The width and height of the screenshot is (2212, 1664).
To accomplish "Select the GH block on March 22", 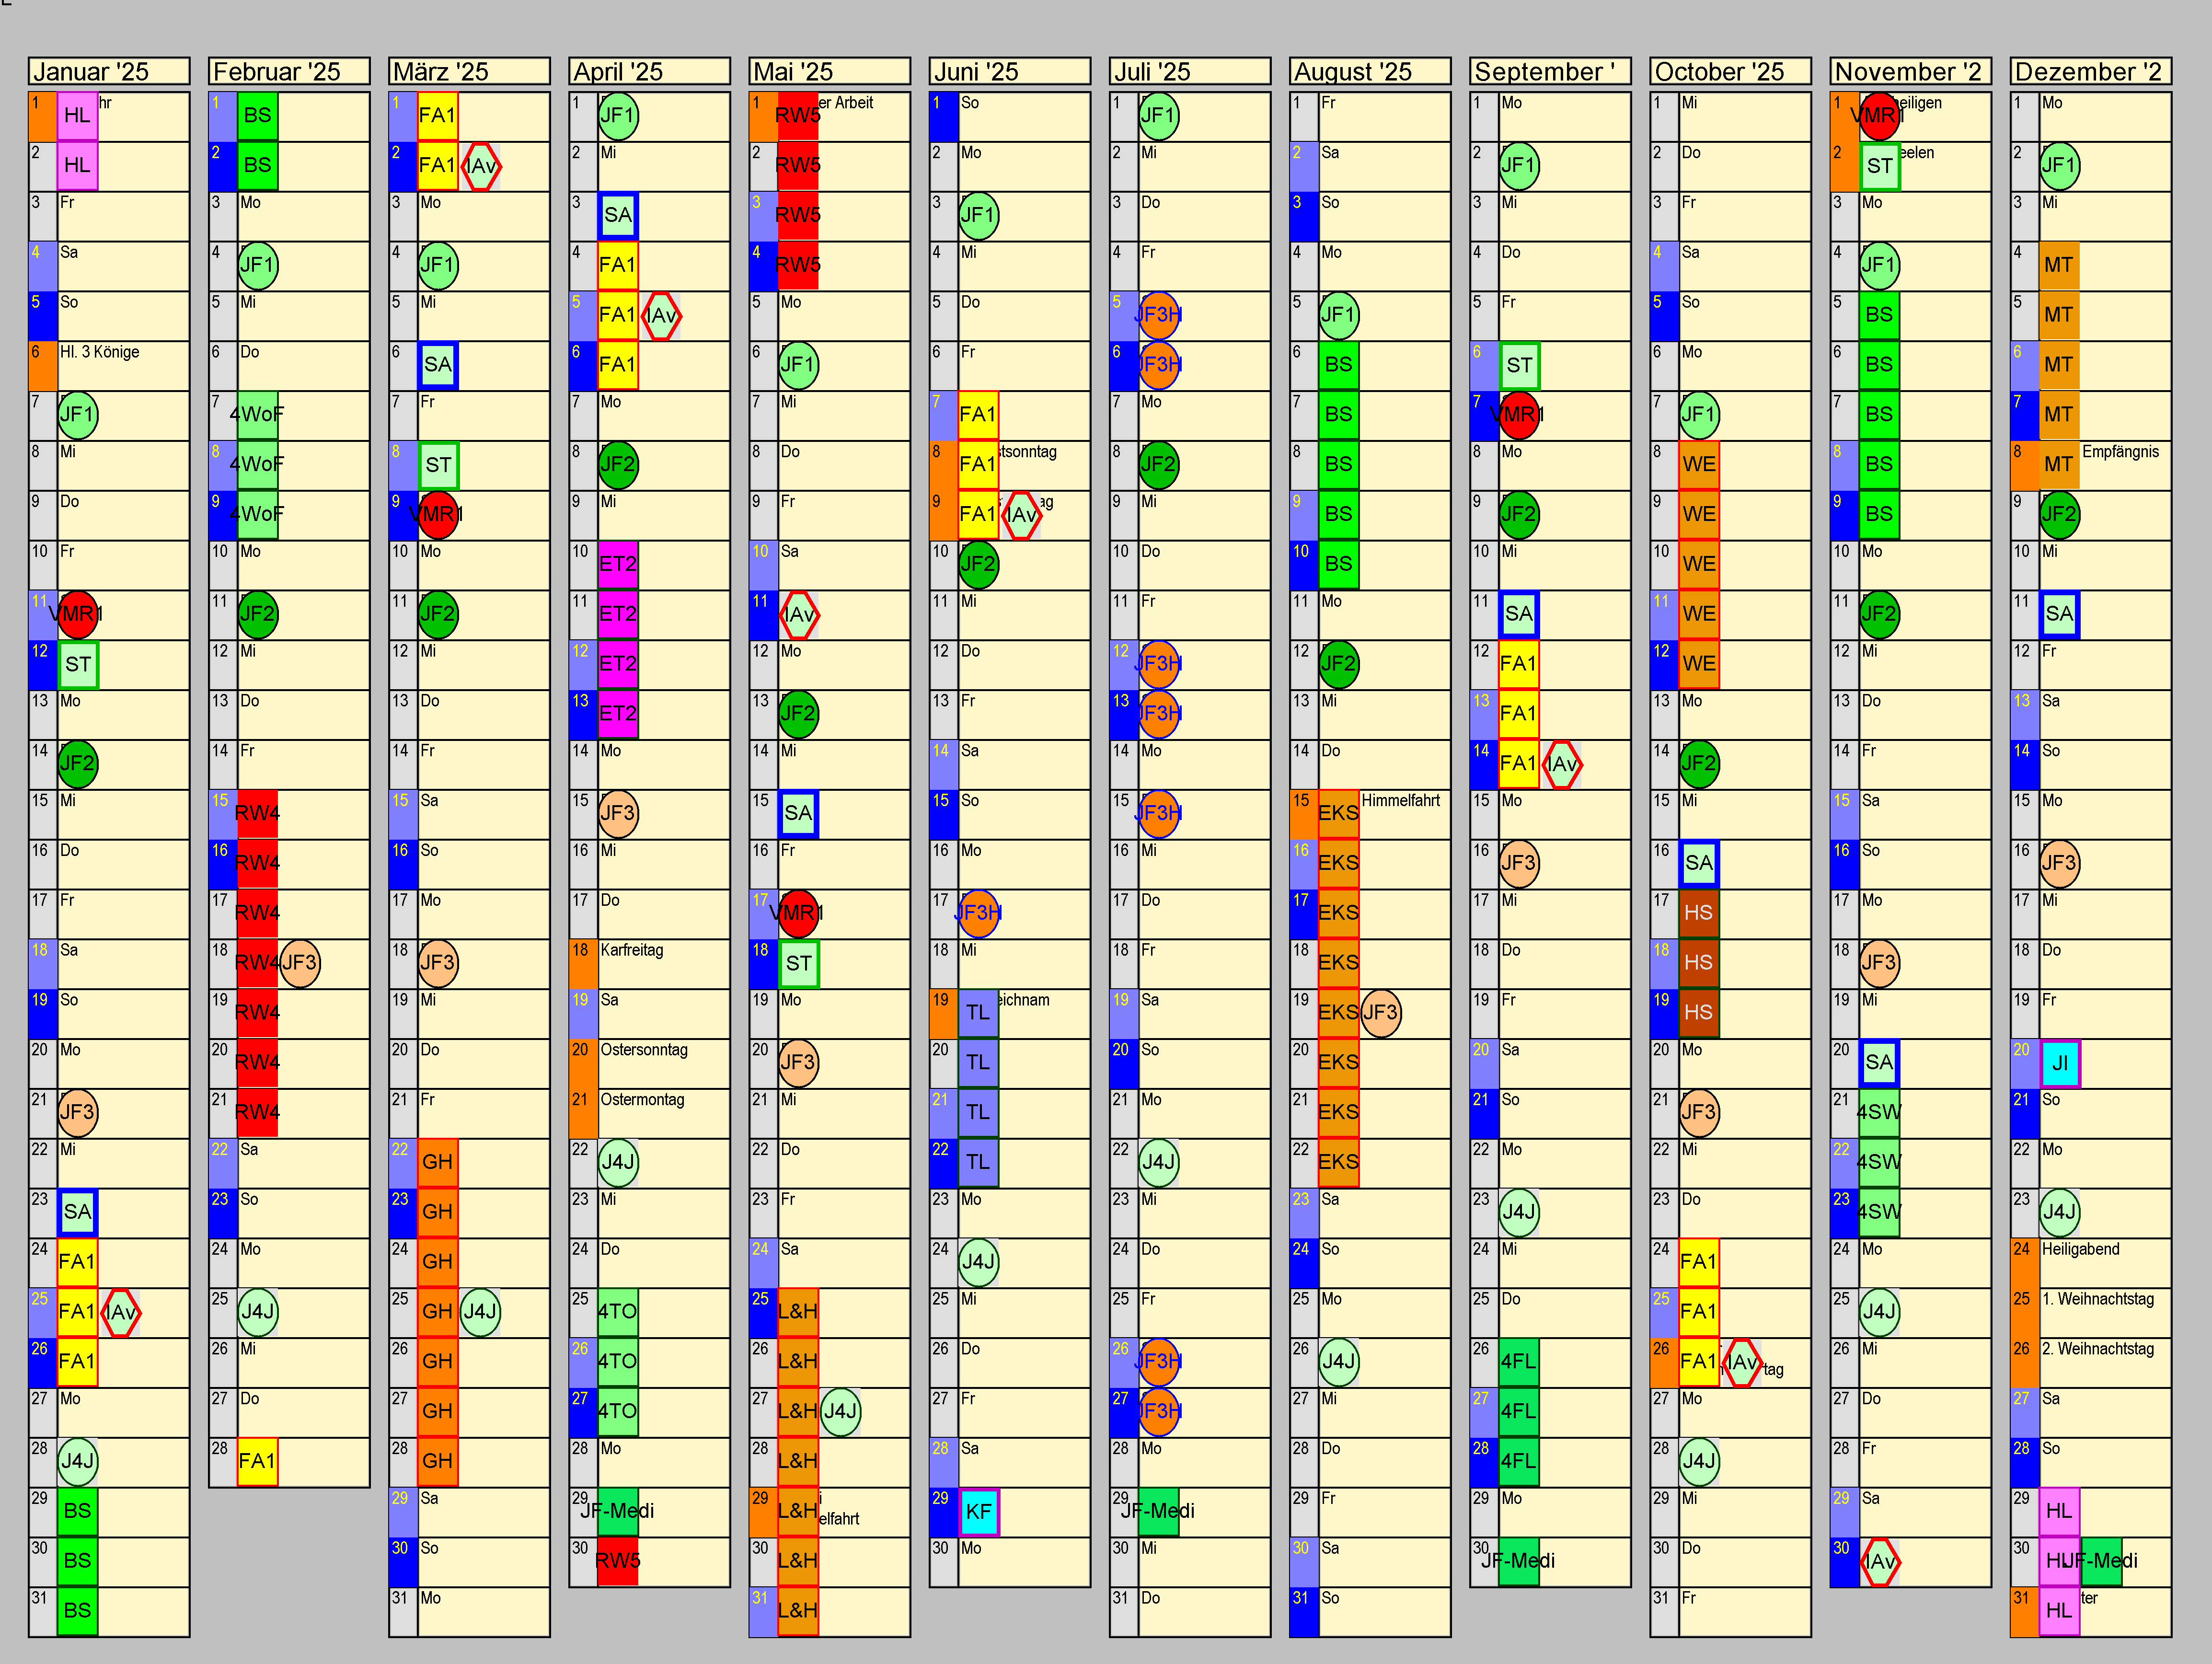I will (438, 1162).
